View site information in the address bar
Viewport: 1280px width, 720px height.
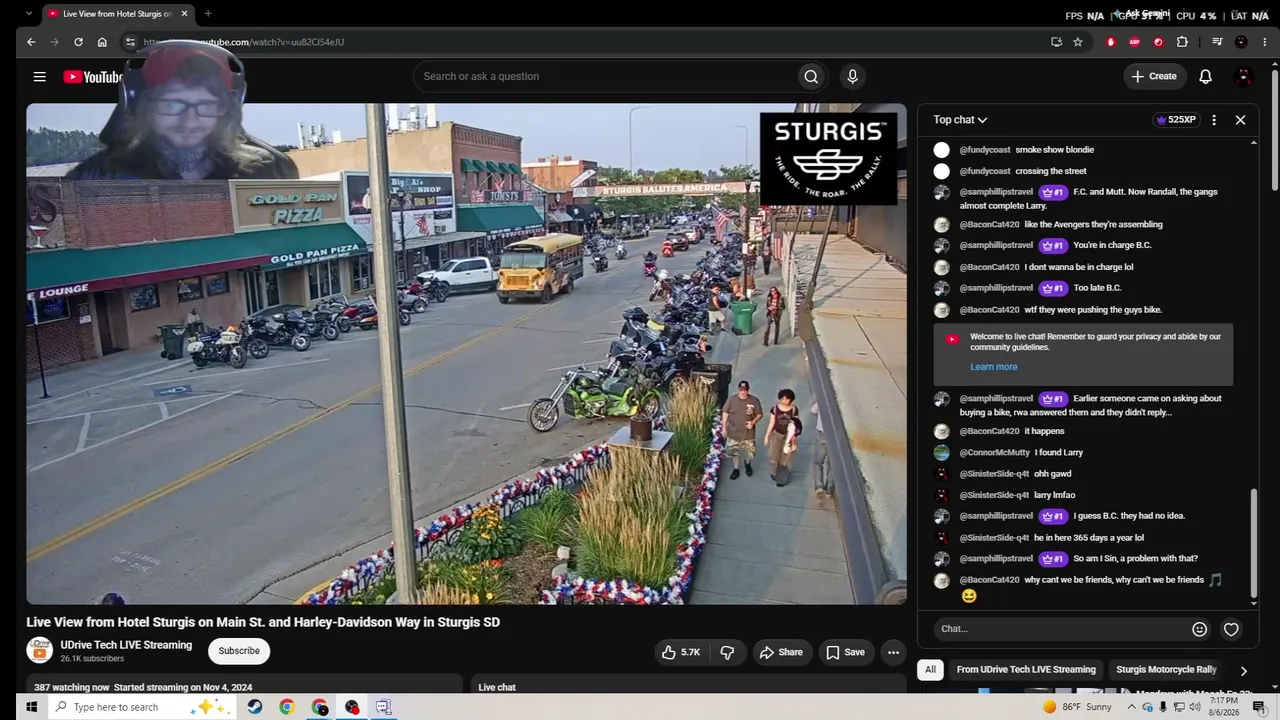[129, 42]
